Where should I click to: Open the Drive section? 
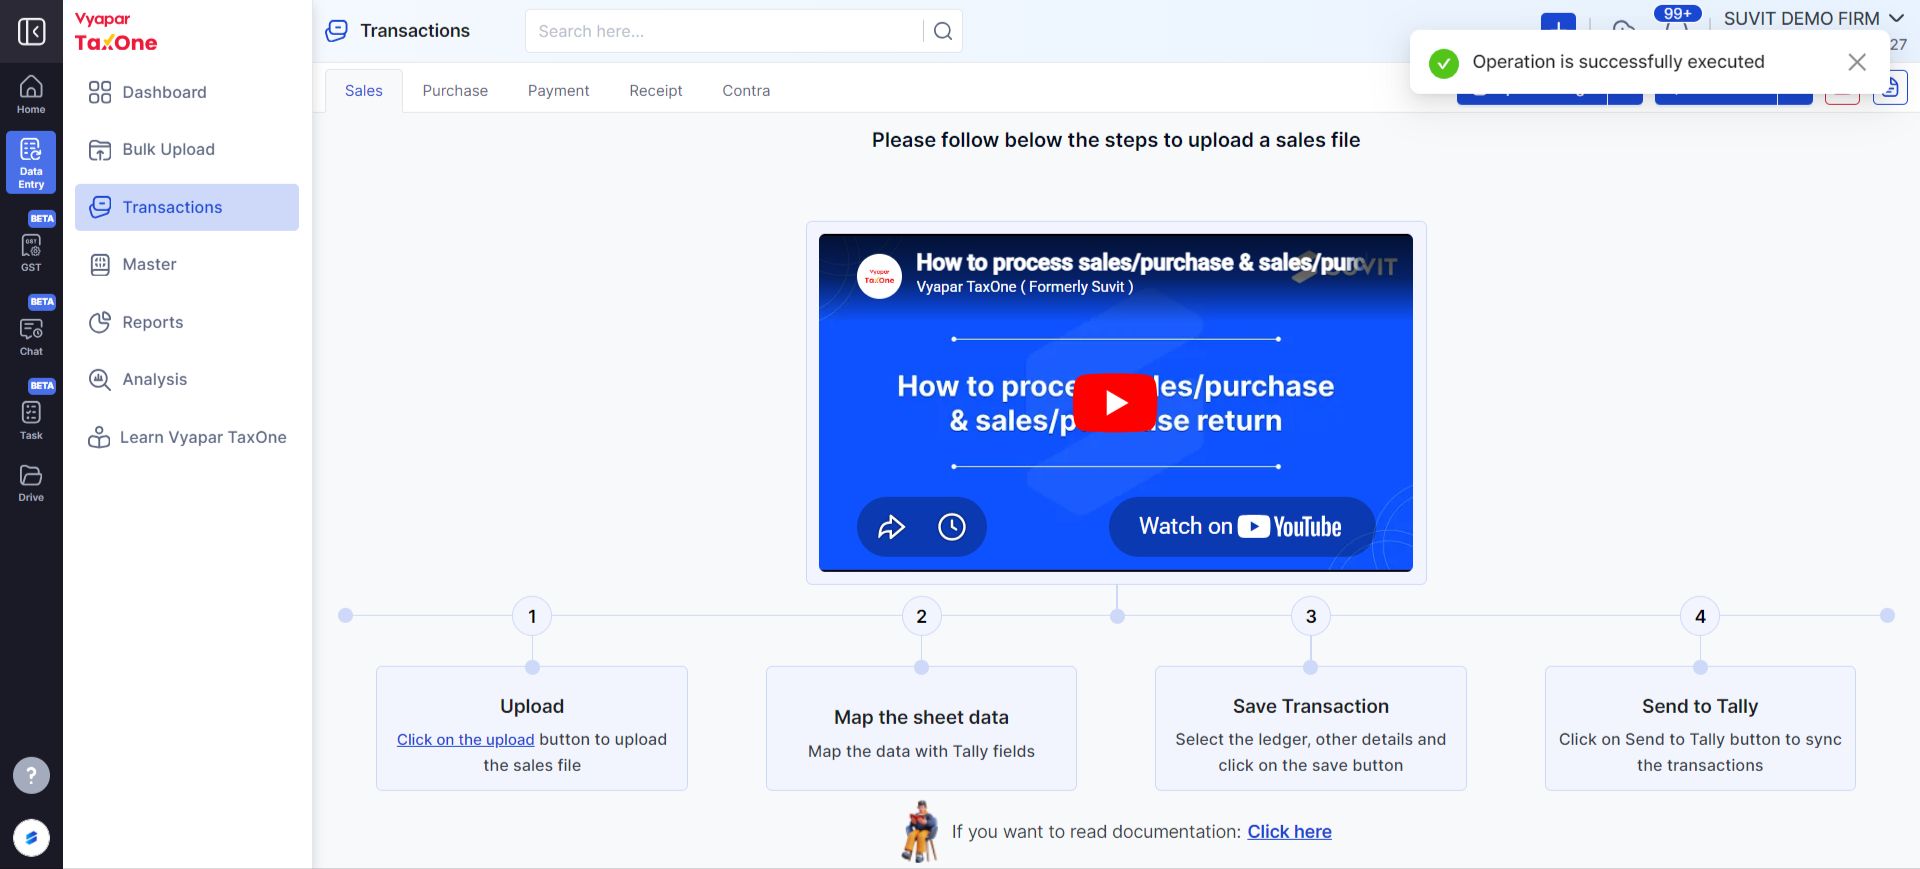click(x=31, y=483)
